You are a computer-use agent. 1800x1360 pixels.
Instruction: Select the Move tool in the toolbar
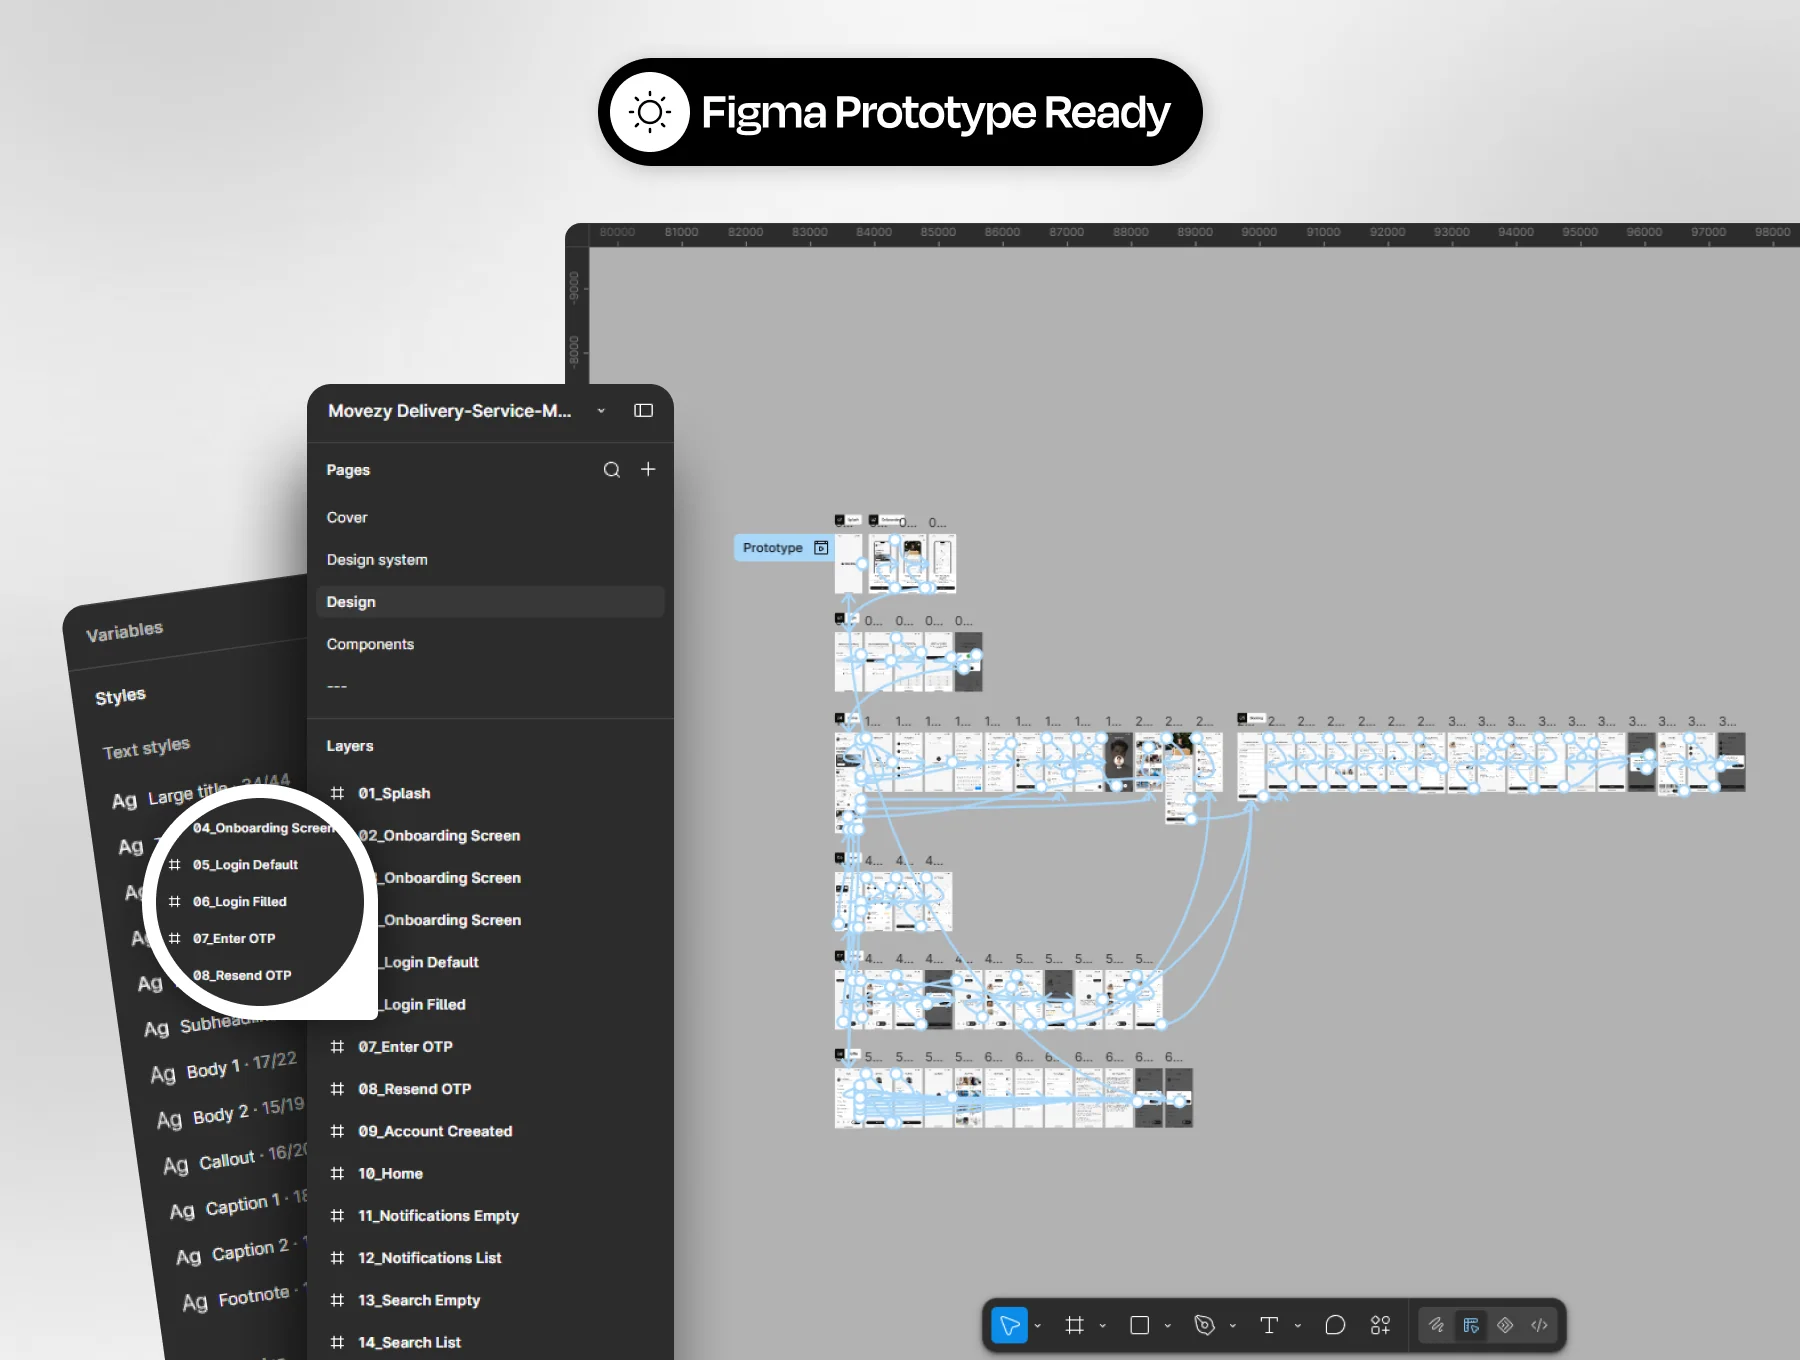(x=1009, y=1325)
